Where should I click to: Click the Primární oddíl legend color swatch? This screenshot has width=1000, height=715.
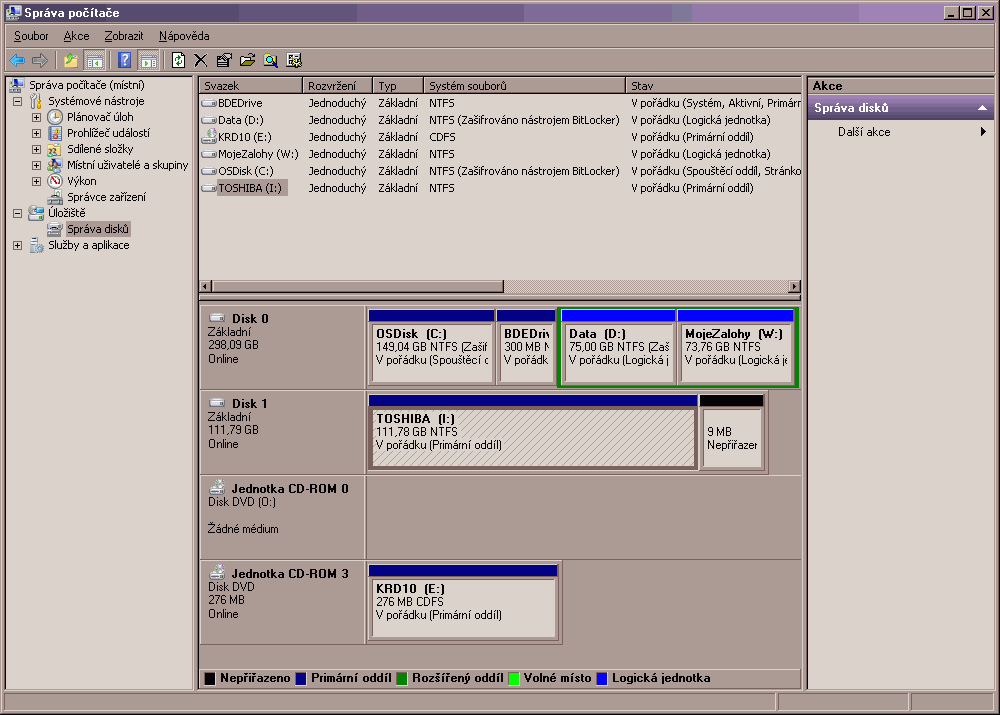pos(300,678)
